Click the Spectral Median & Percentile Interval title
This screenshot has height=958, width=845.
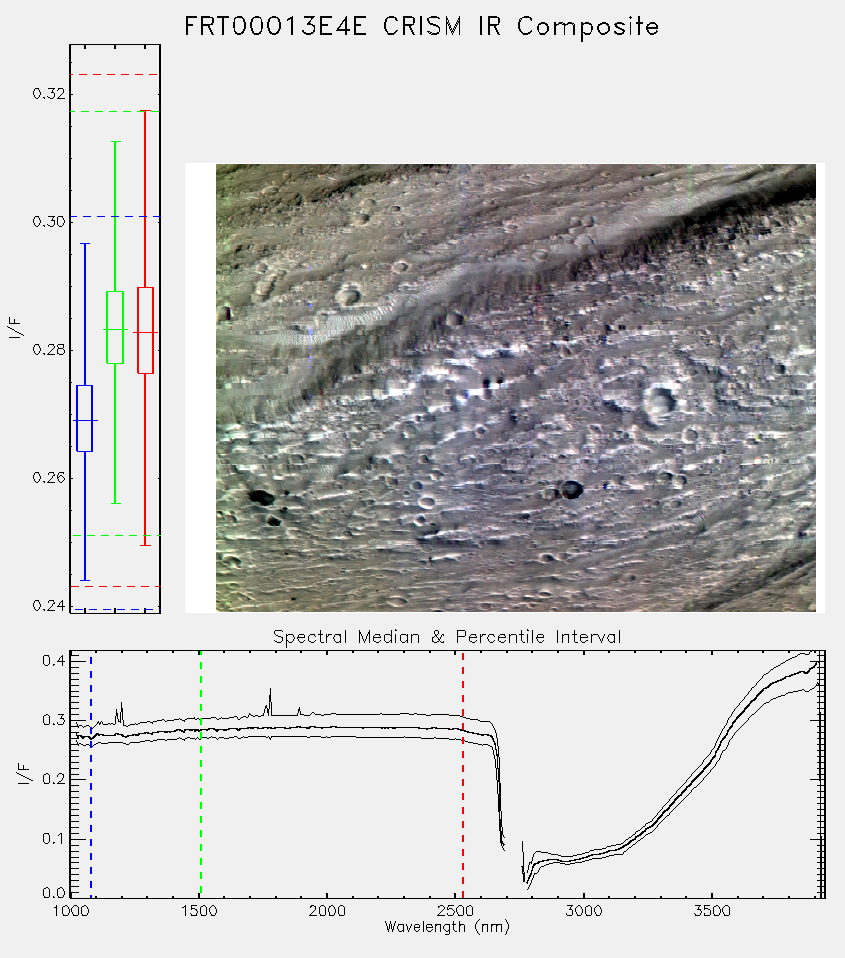tap(447, 637)
